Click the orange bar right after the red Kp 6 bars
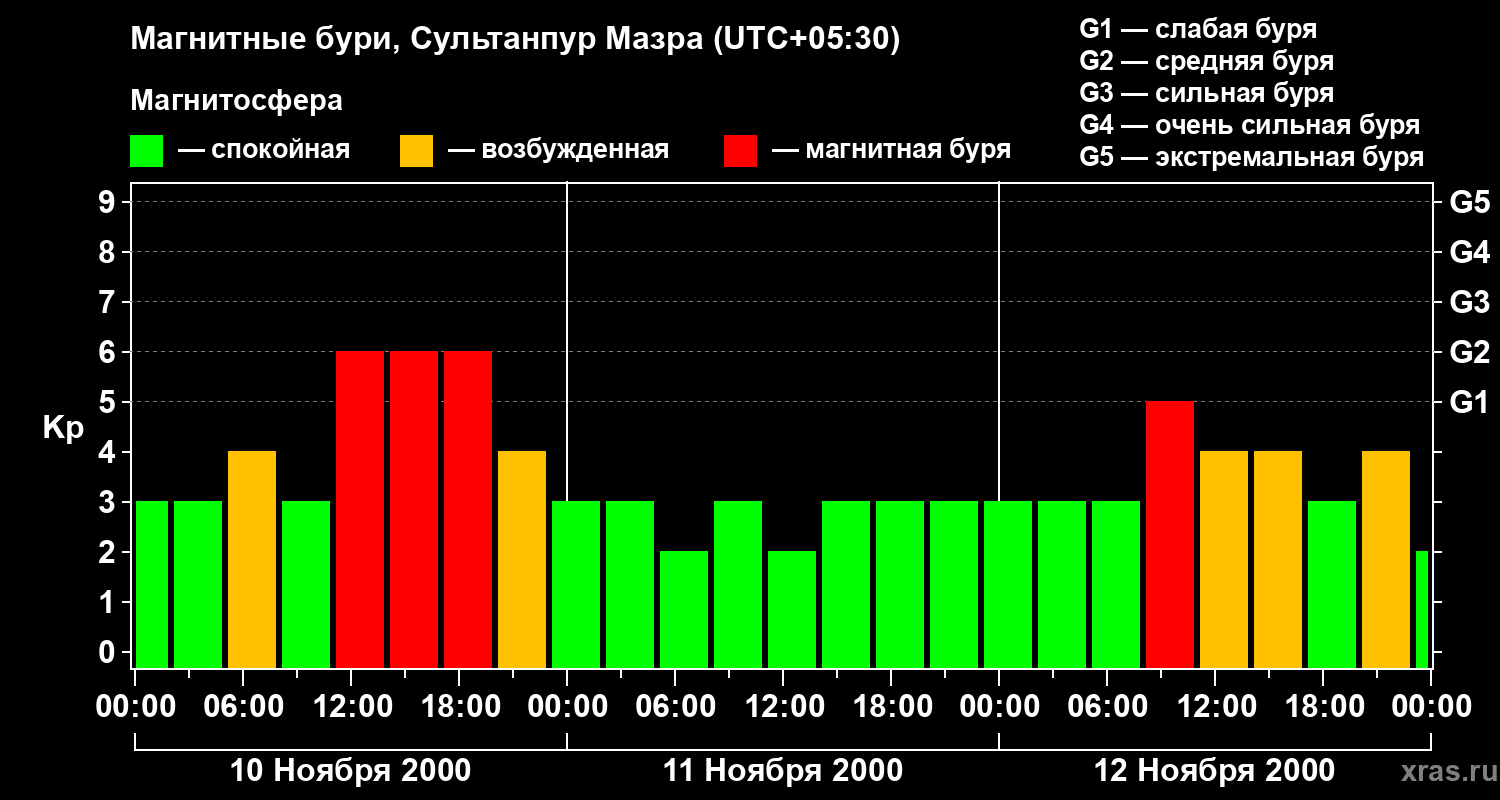 pos(522,559)
